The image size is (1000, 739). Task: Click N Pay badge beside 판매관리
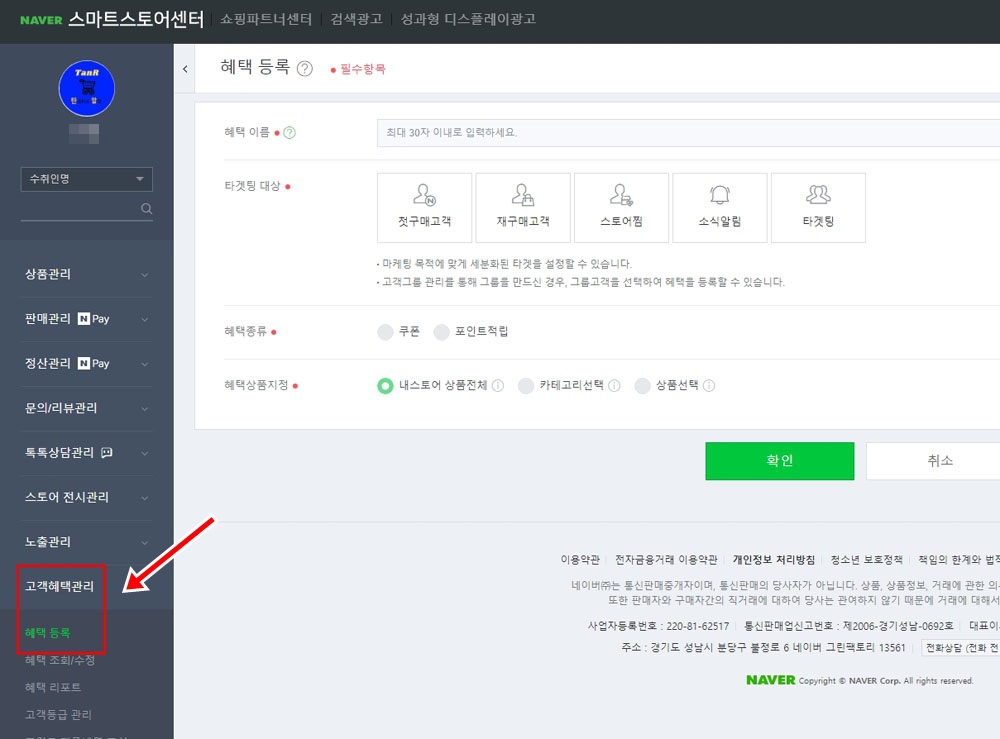[94, 318]
